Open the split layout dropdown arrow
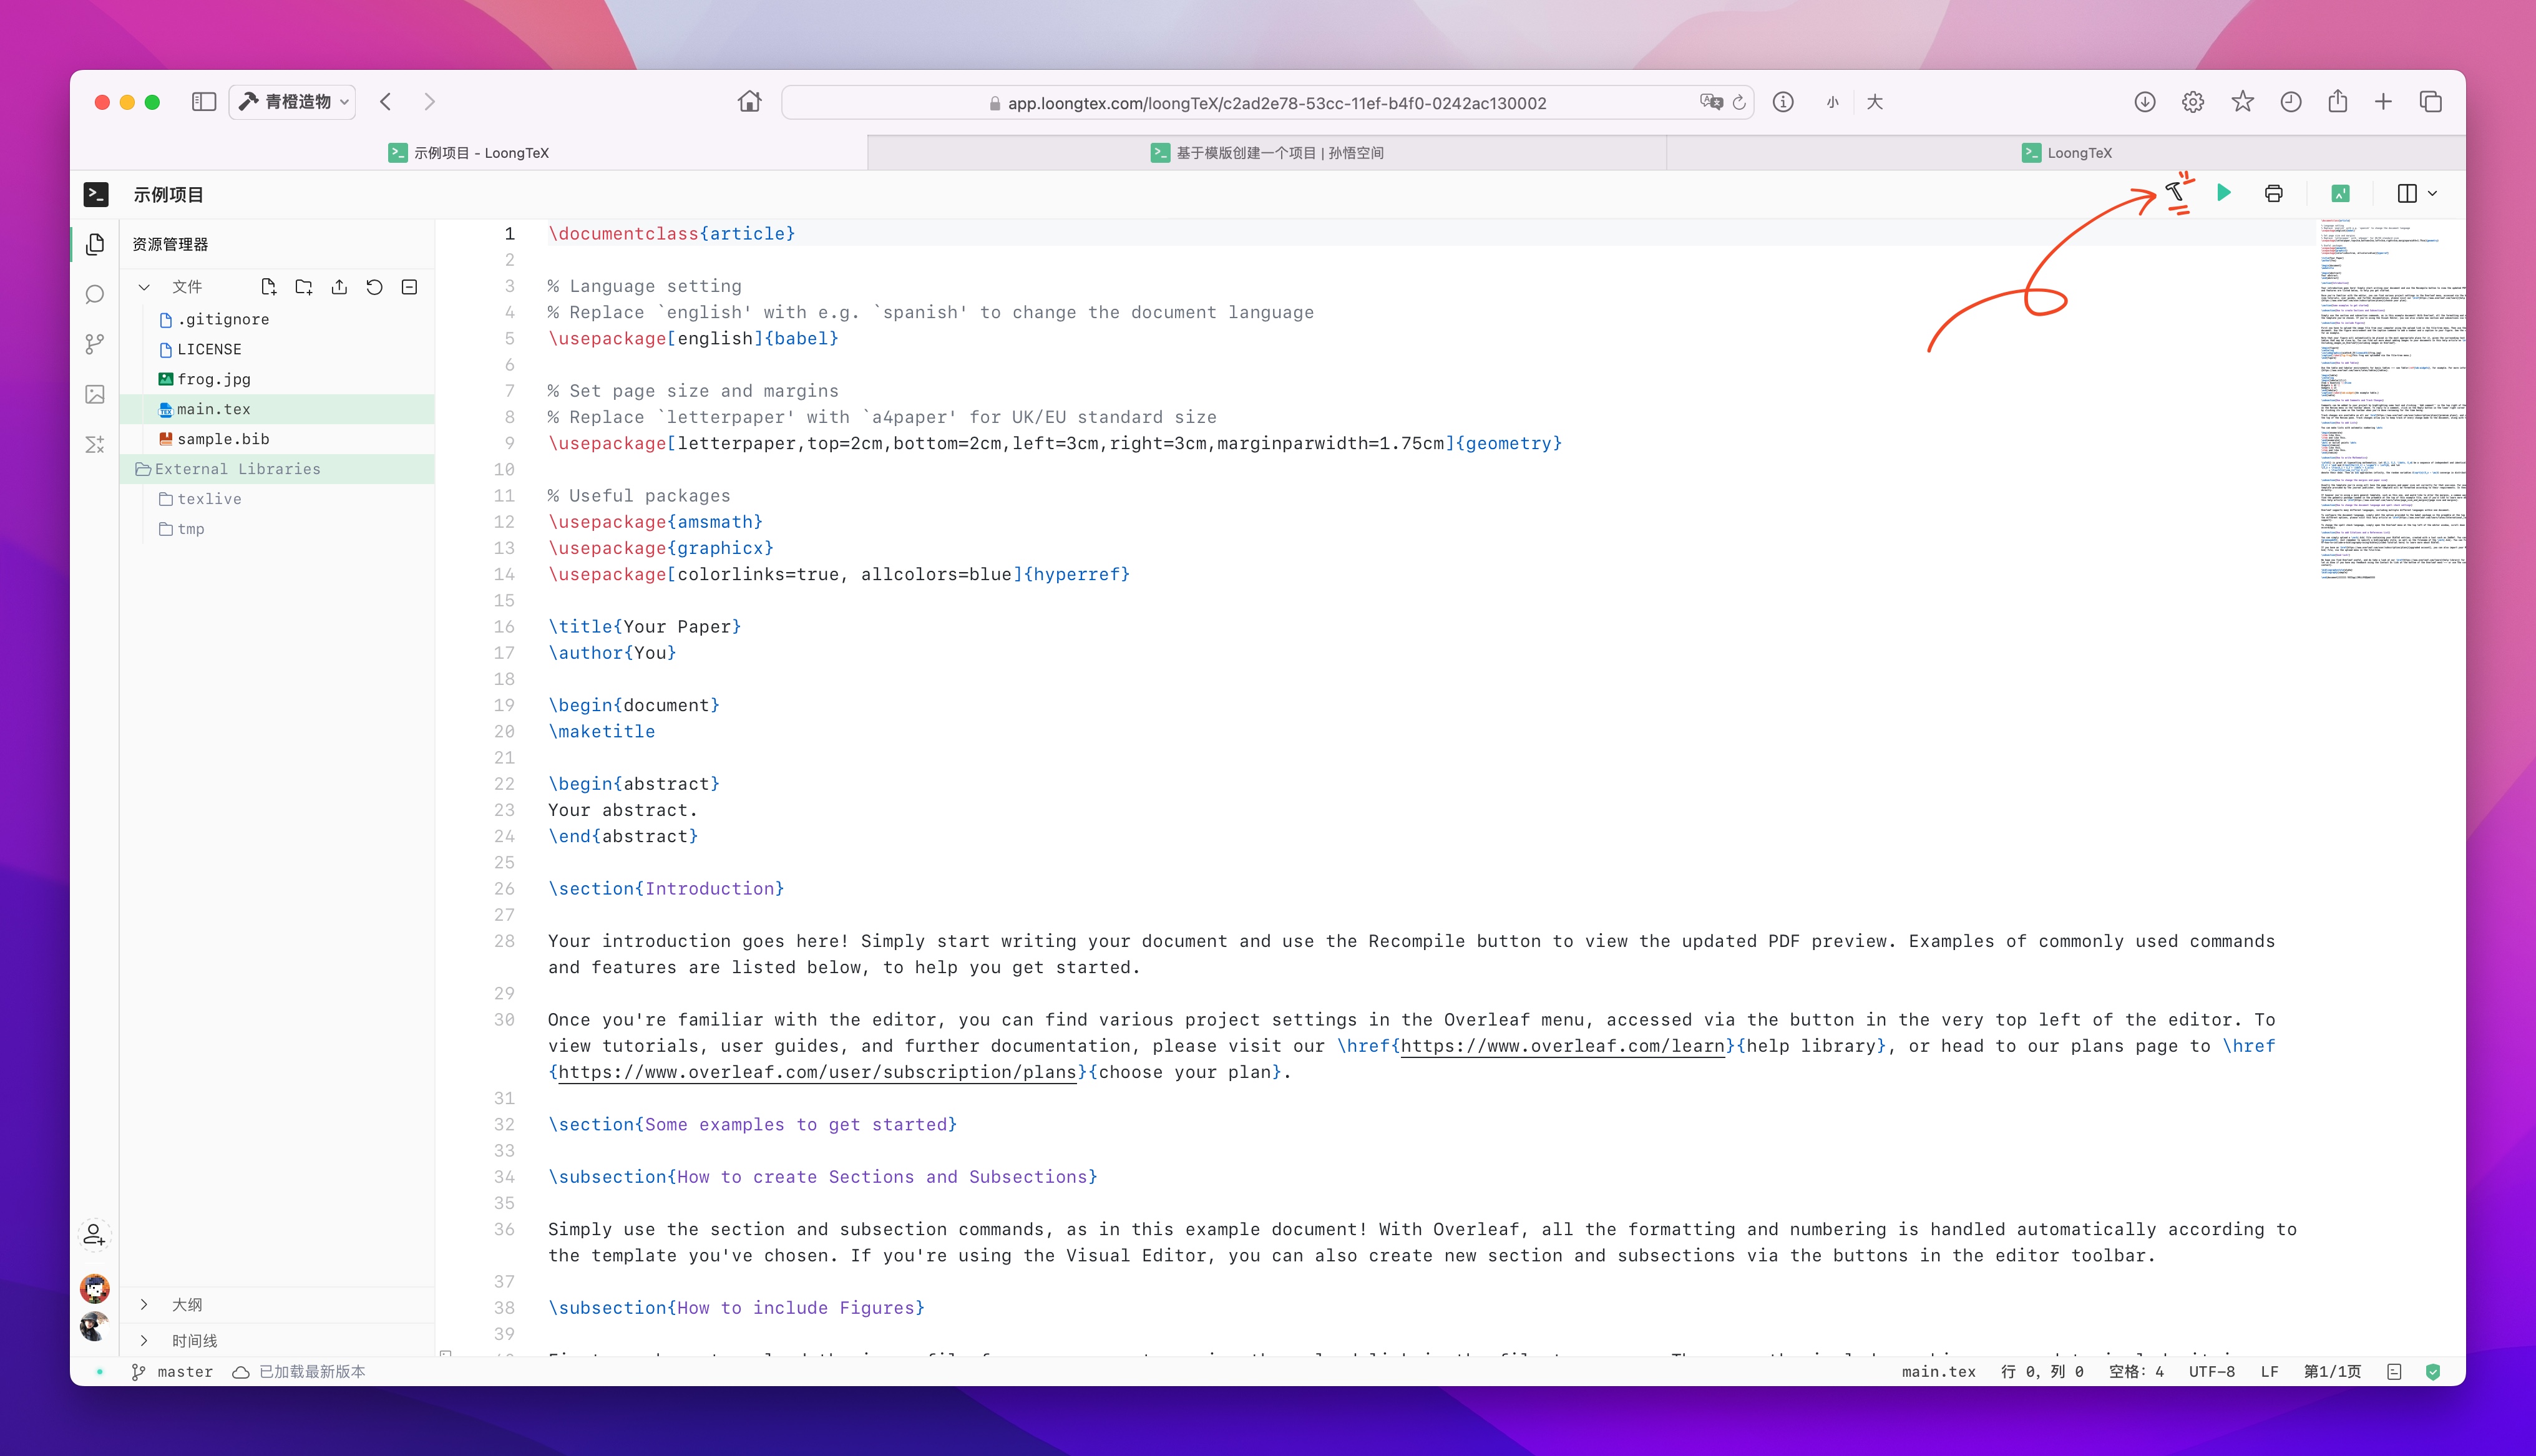This screenshot has height=1456, width=2536. click(x=2432, y=193)
